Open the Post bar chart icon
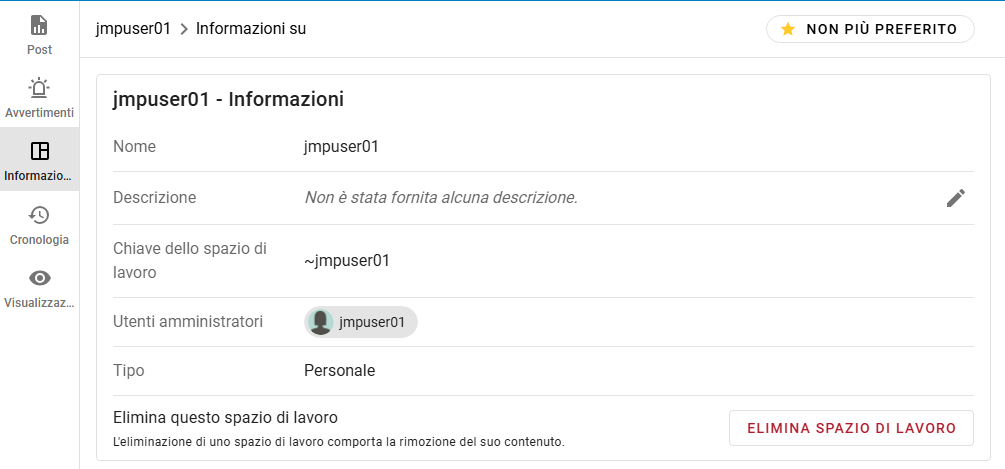Viewport: 1005px width, 469px height. pyautogui.click(x=39, y=26)
